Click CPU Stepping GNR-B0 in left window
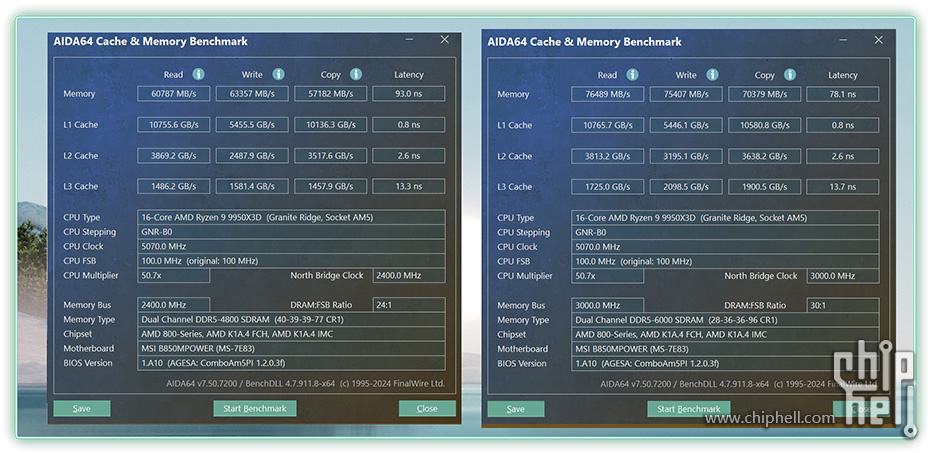 click(x=291, y=232)
